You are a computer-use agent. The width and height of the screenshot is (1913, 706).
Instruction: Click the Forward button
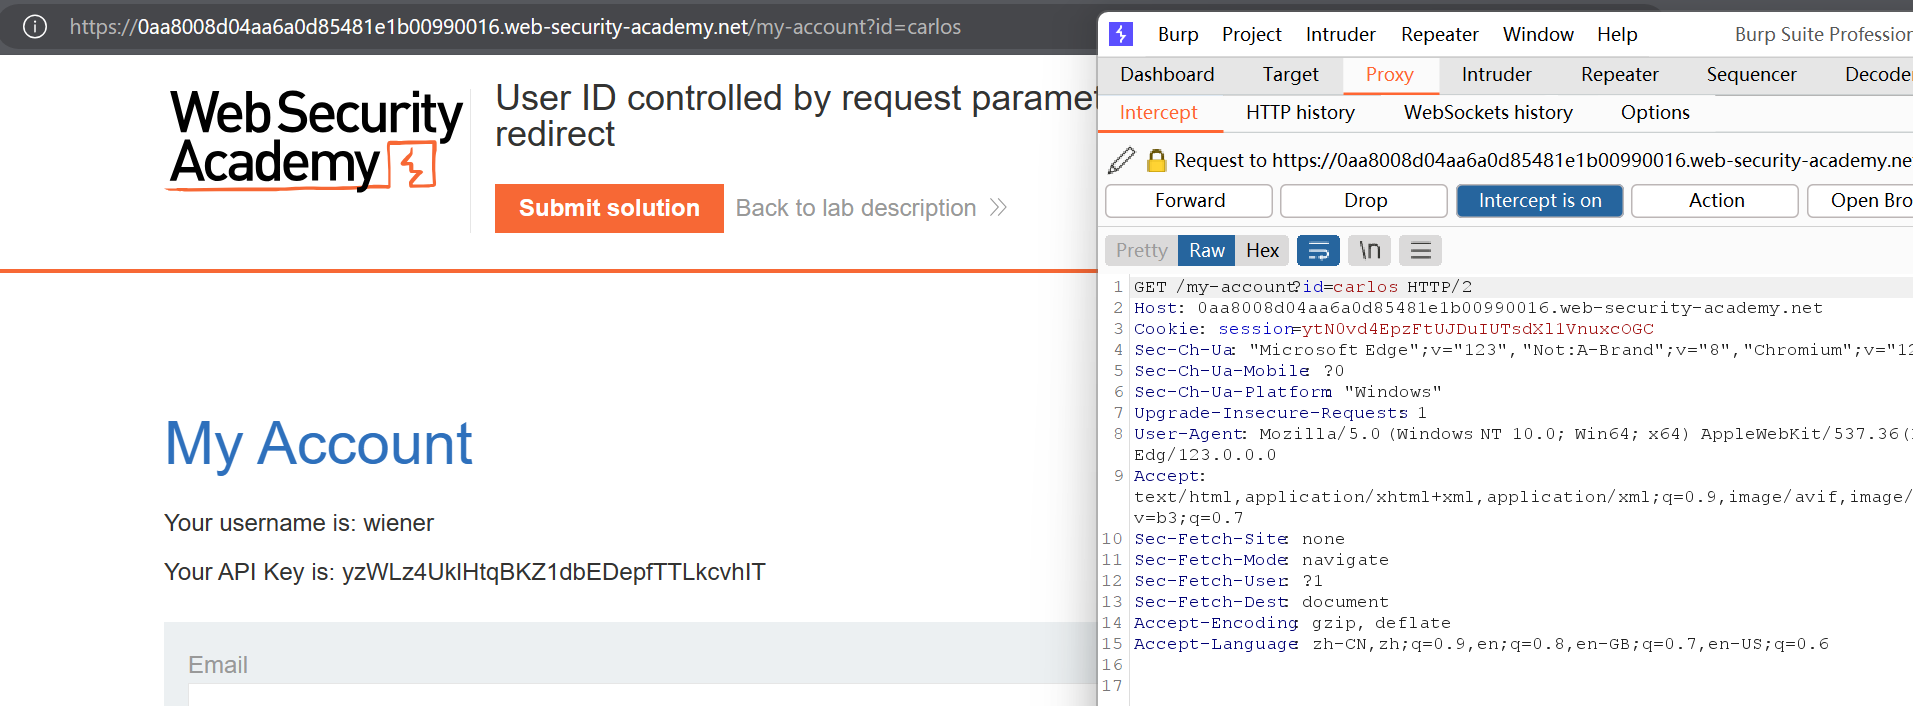coord(1188,201)
